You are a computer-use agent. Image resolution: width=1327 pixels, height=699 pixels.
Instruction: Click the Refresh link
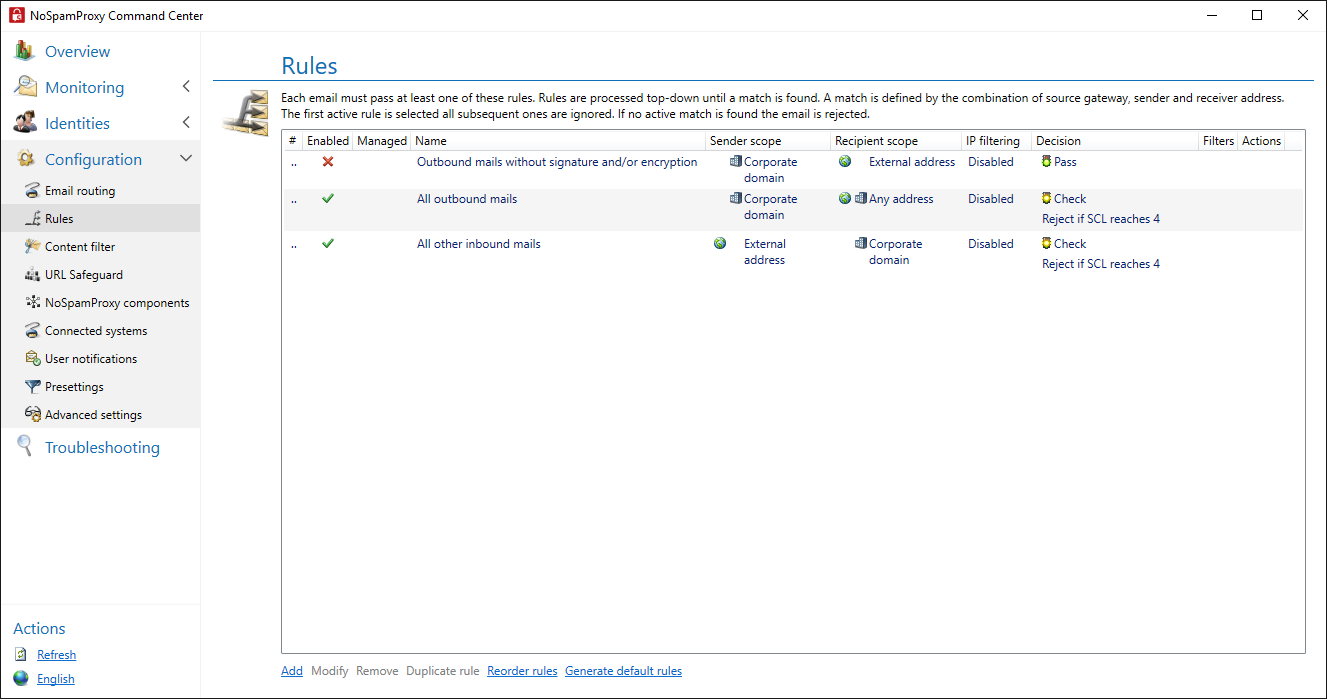click(x=56, y=654)
